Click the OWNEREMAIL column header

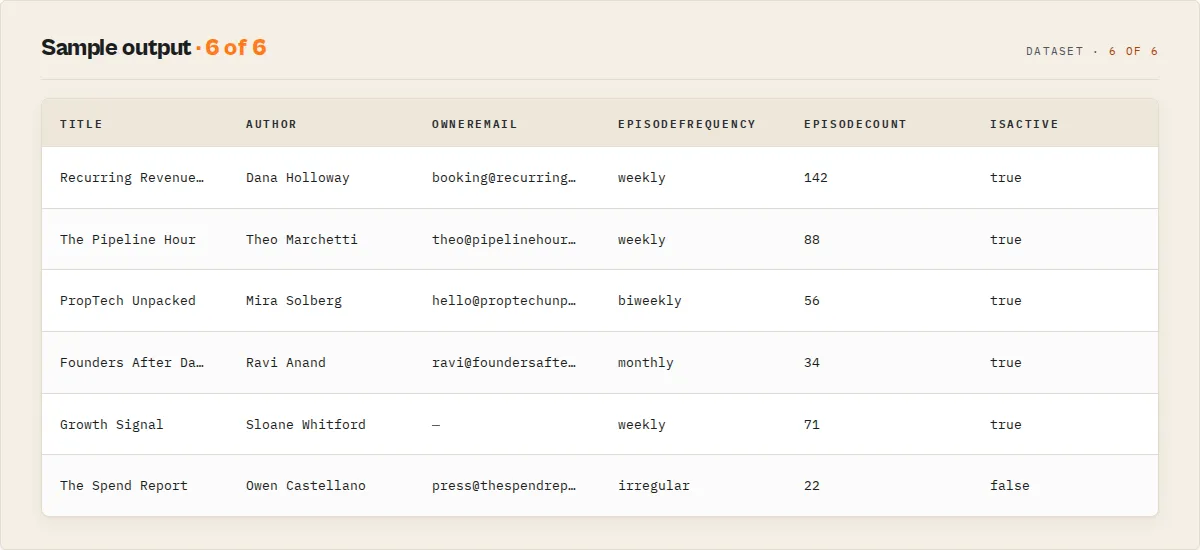(x=474, y=124)
